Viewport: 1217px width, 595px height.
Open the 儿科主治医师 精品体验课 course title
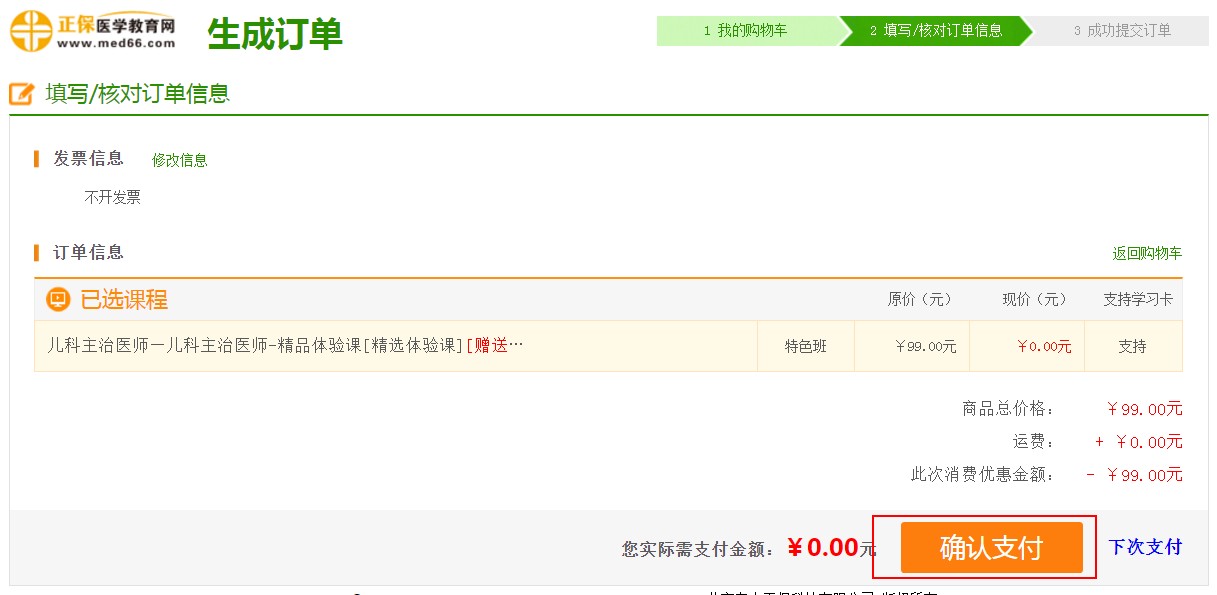[256, 345]
